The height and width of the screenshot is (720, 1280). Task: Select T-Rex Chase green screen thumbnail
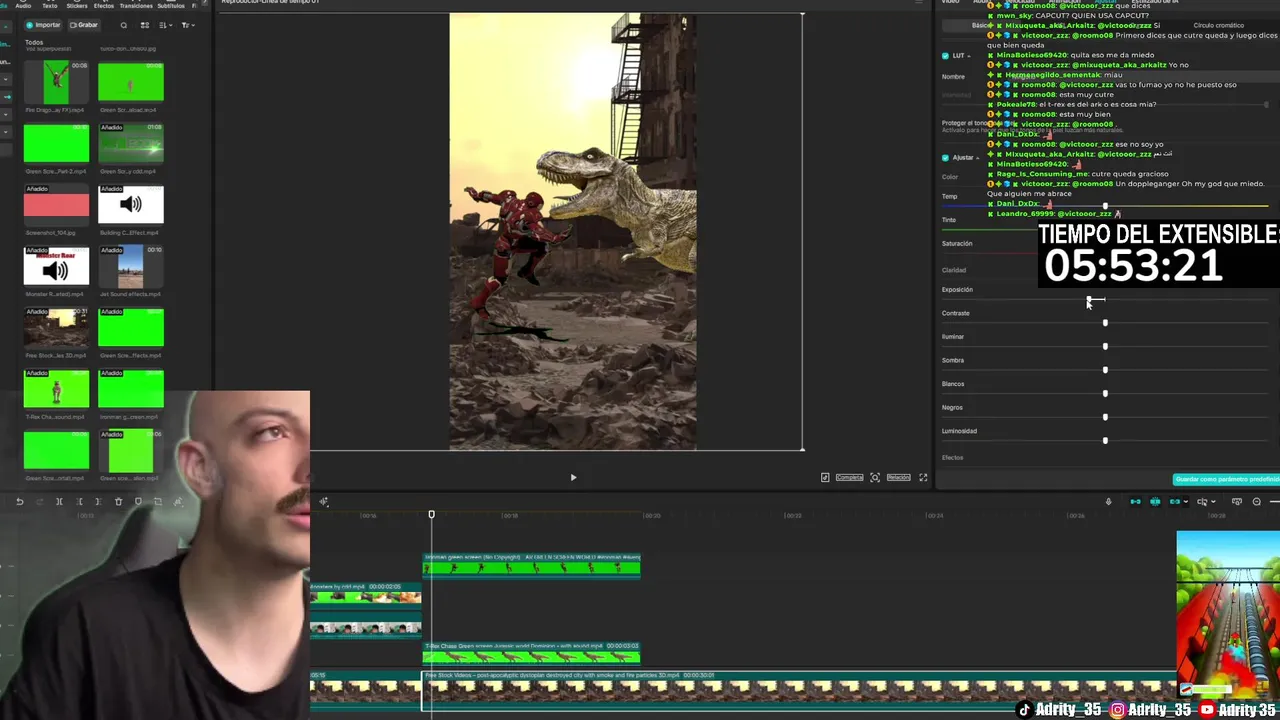click(x=56, y=389)
